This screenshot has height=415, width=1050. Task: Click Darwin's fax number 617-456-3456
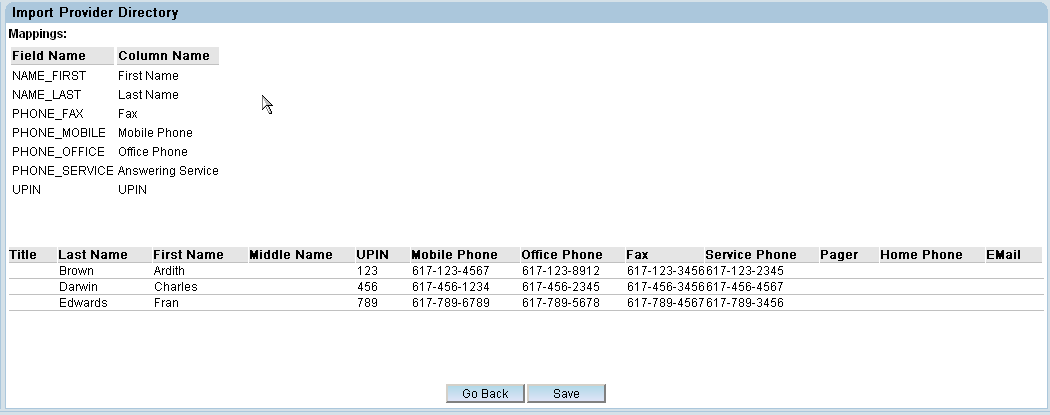666,287
